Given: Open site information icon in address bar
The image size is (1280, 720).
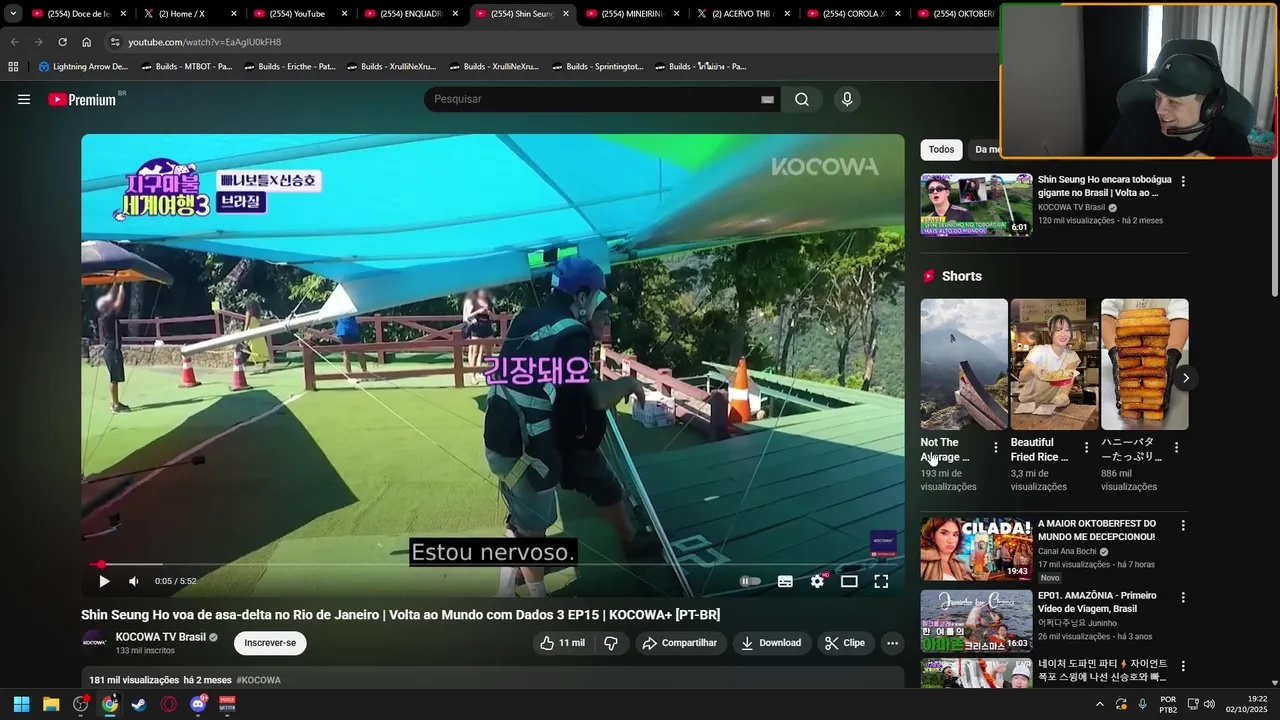Looking at the screenshot, I should [x=115, y=42].
